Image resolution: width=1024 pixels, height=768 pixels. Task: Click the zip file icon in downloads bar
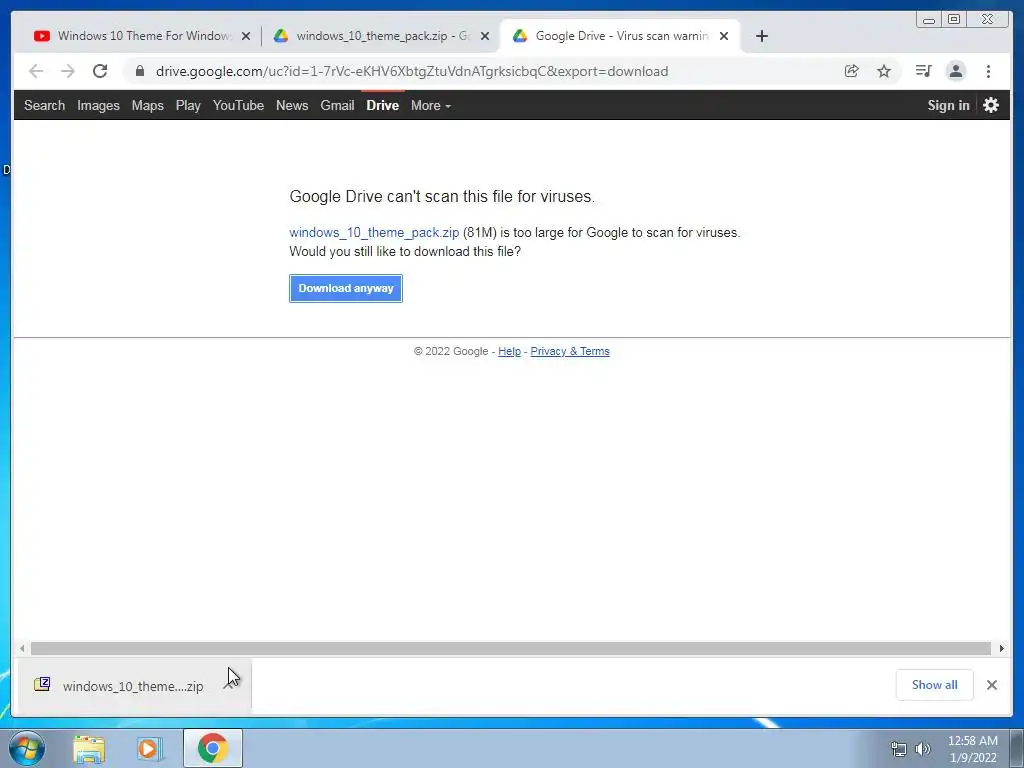[42, 684]
